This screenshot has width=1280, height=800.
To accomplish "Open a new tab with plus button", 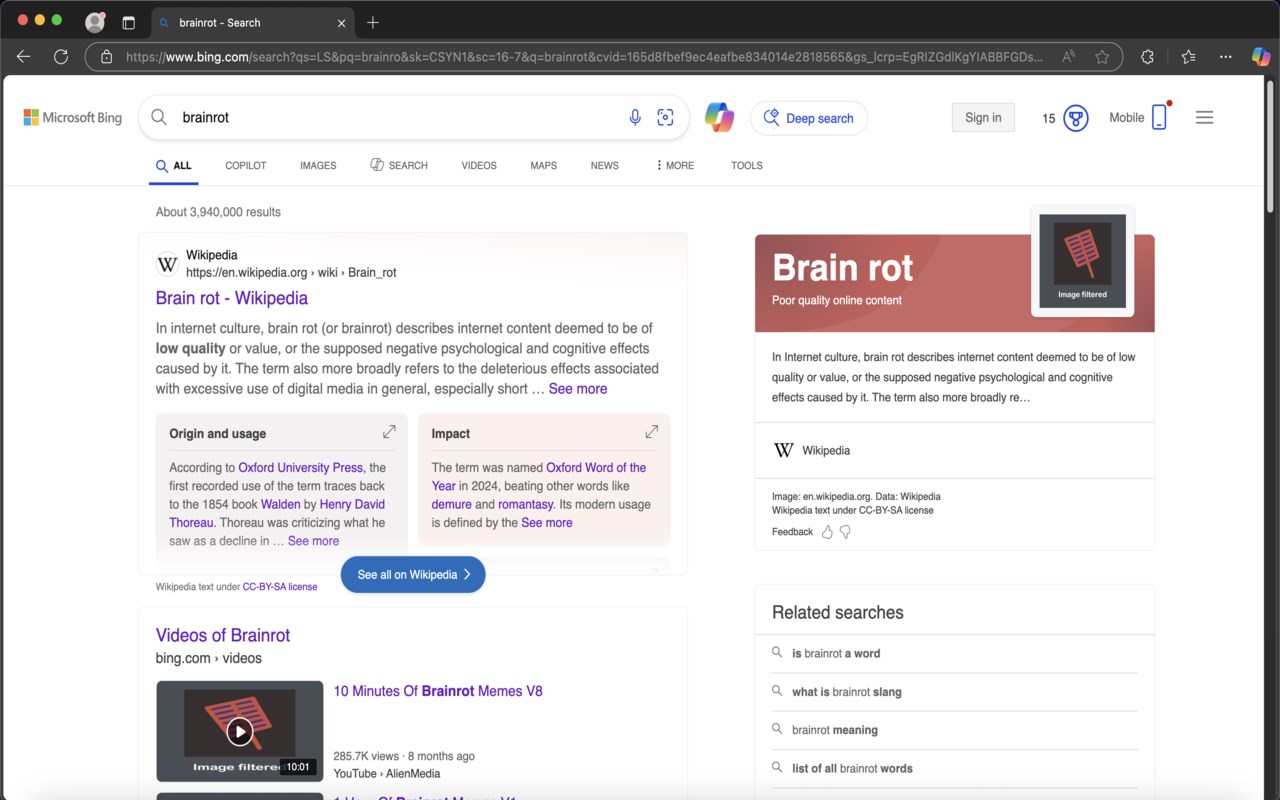I will [x=373, y=22].
